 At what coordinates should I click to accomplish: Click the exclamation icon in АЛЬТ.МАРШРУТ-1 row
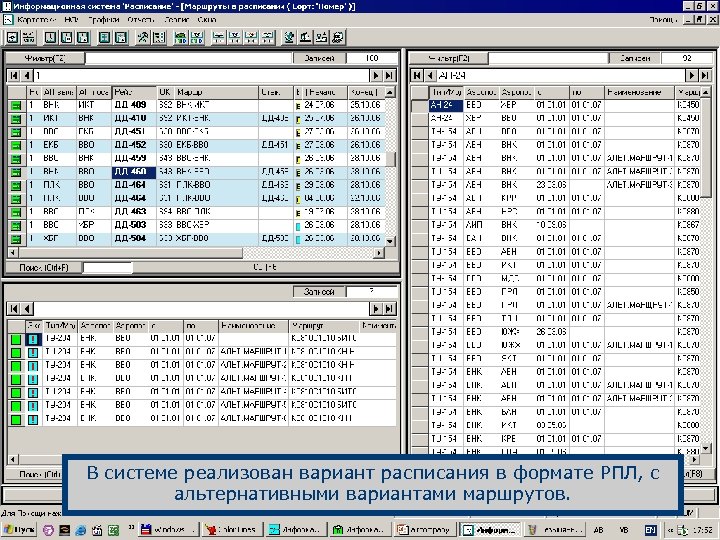(x=33, y=353)
